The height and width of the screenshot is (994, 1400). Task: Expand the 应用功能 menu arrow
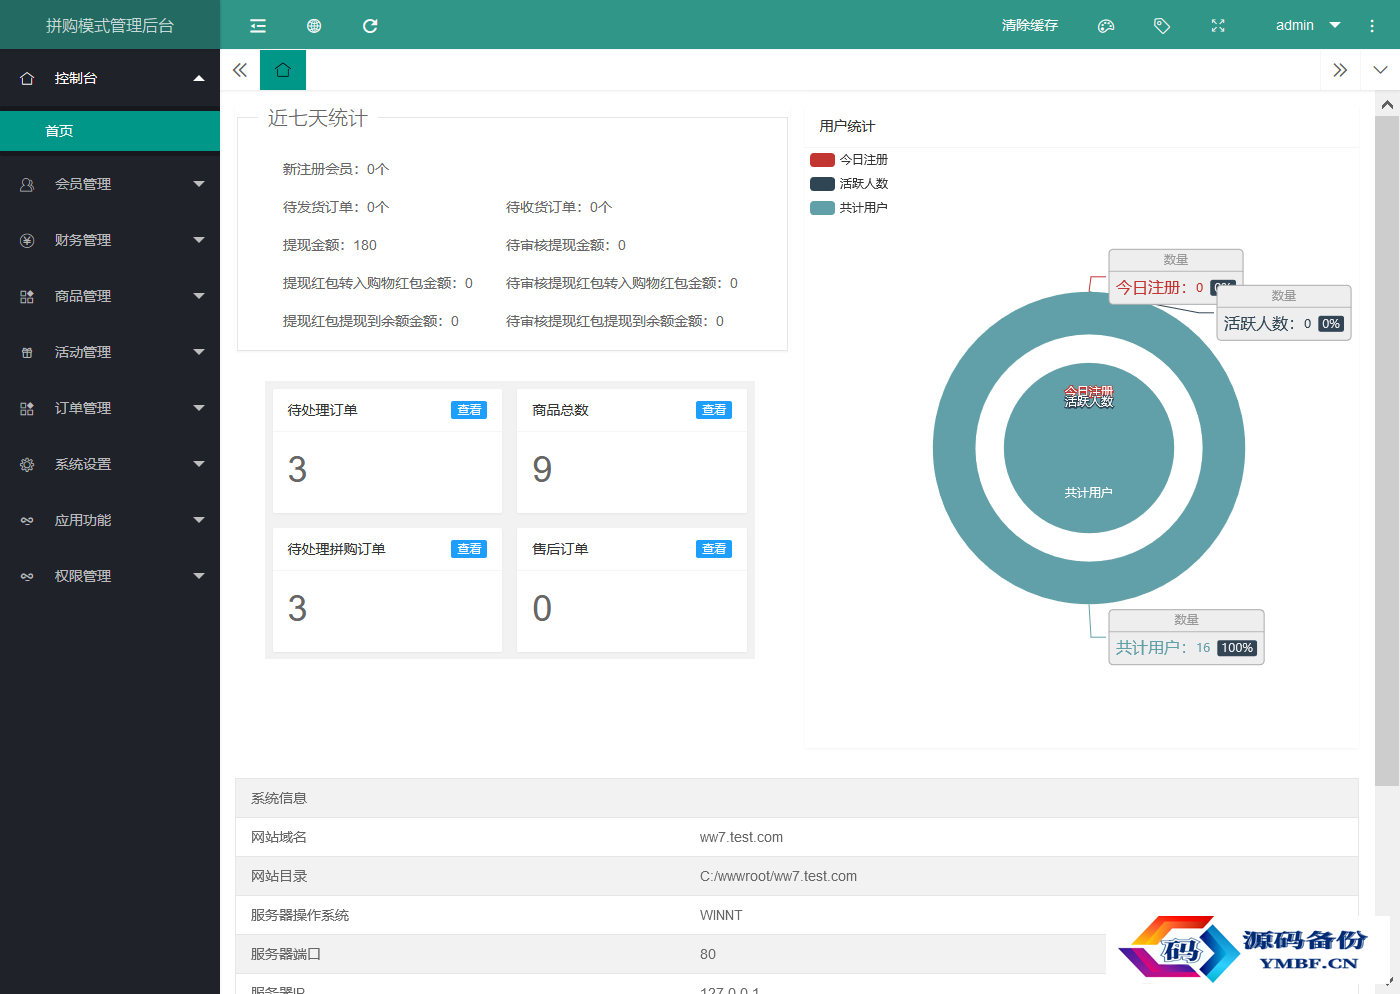(199, 520)
